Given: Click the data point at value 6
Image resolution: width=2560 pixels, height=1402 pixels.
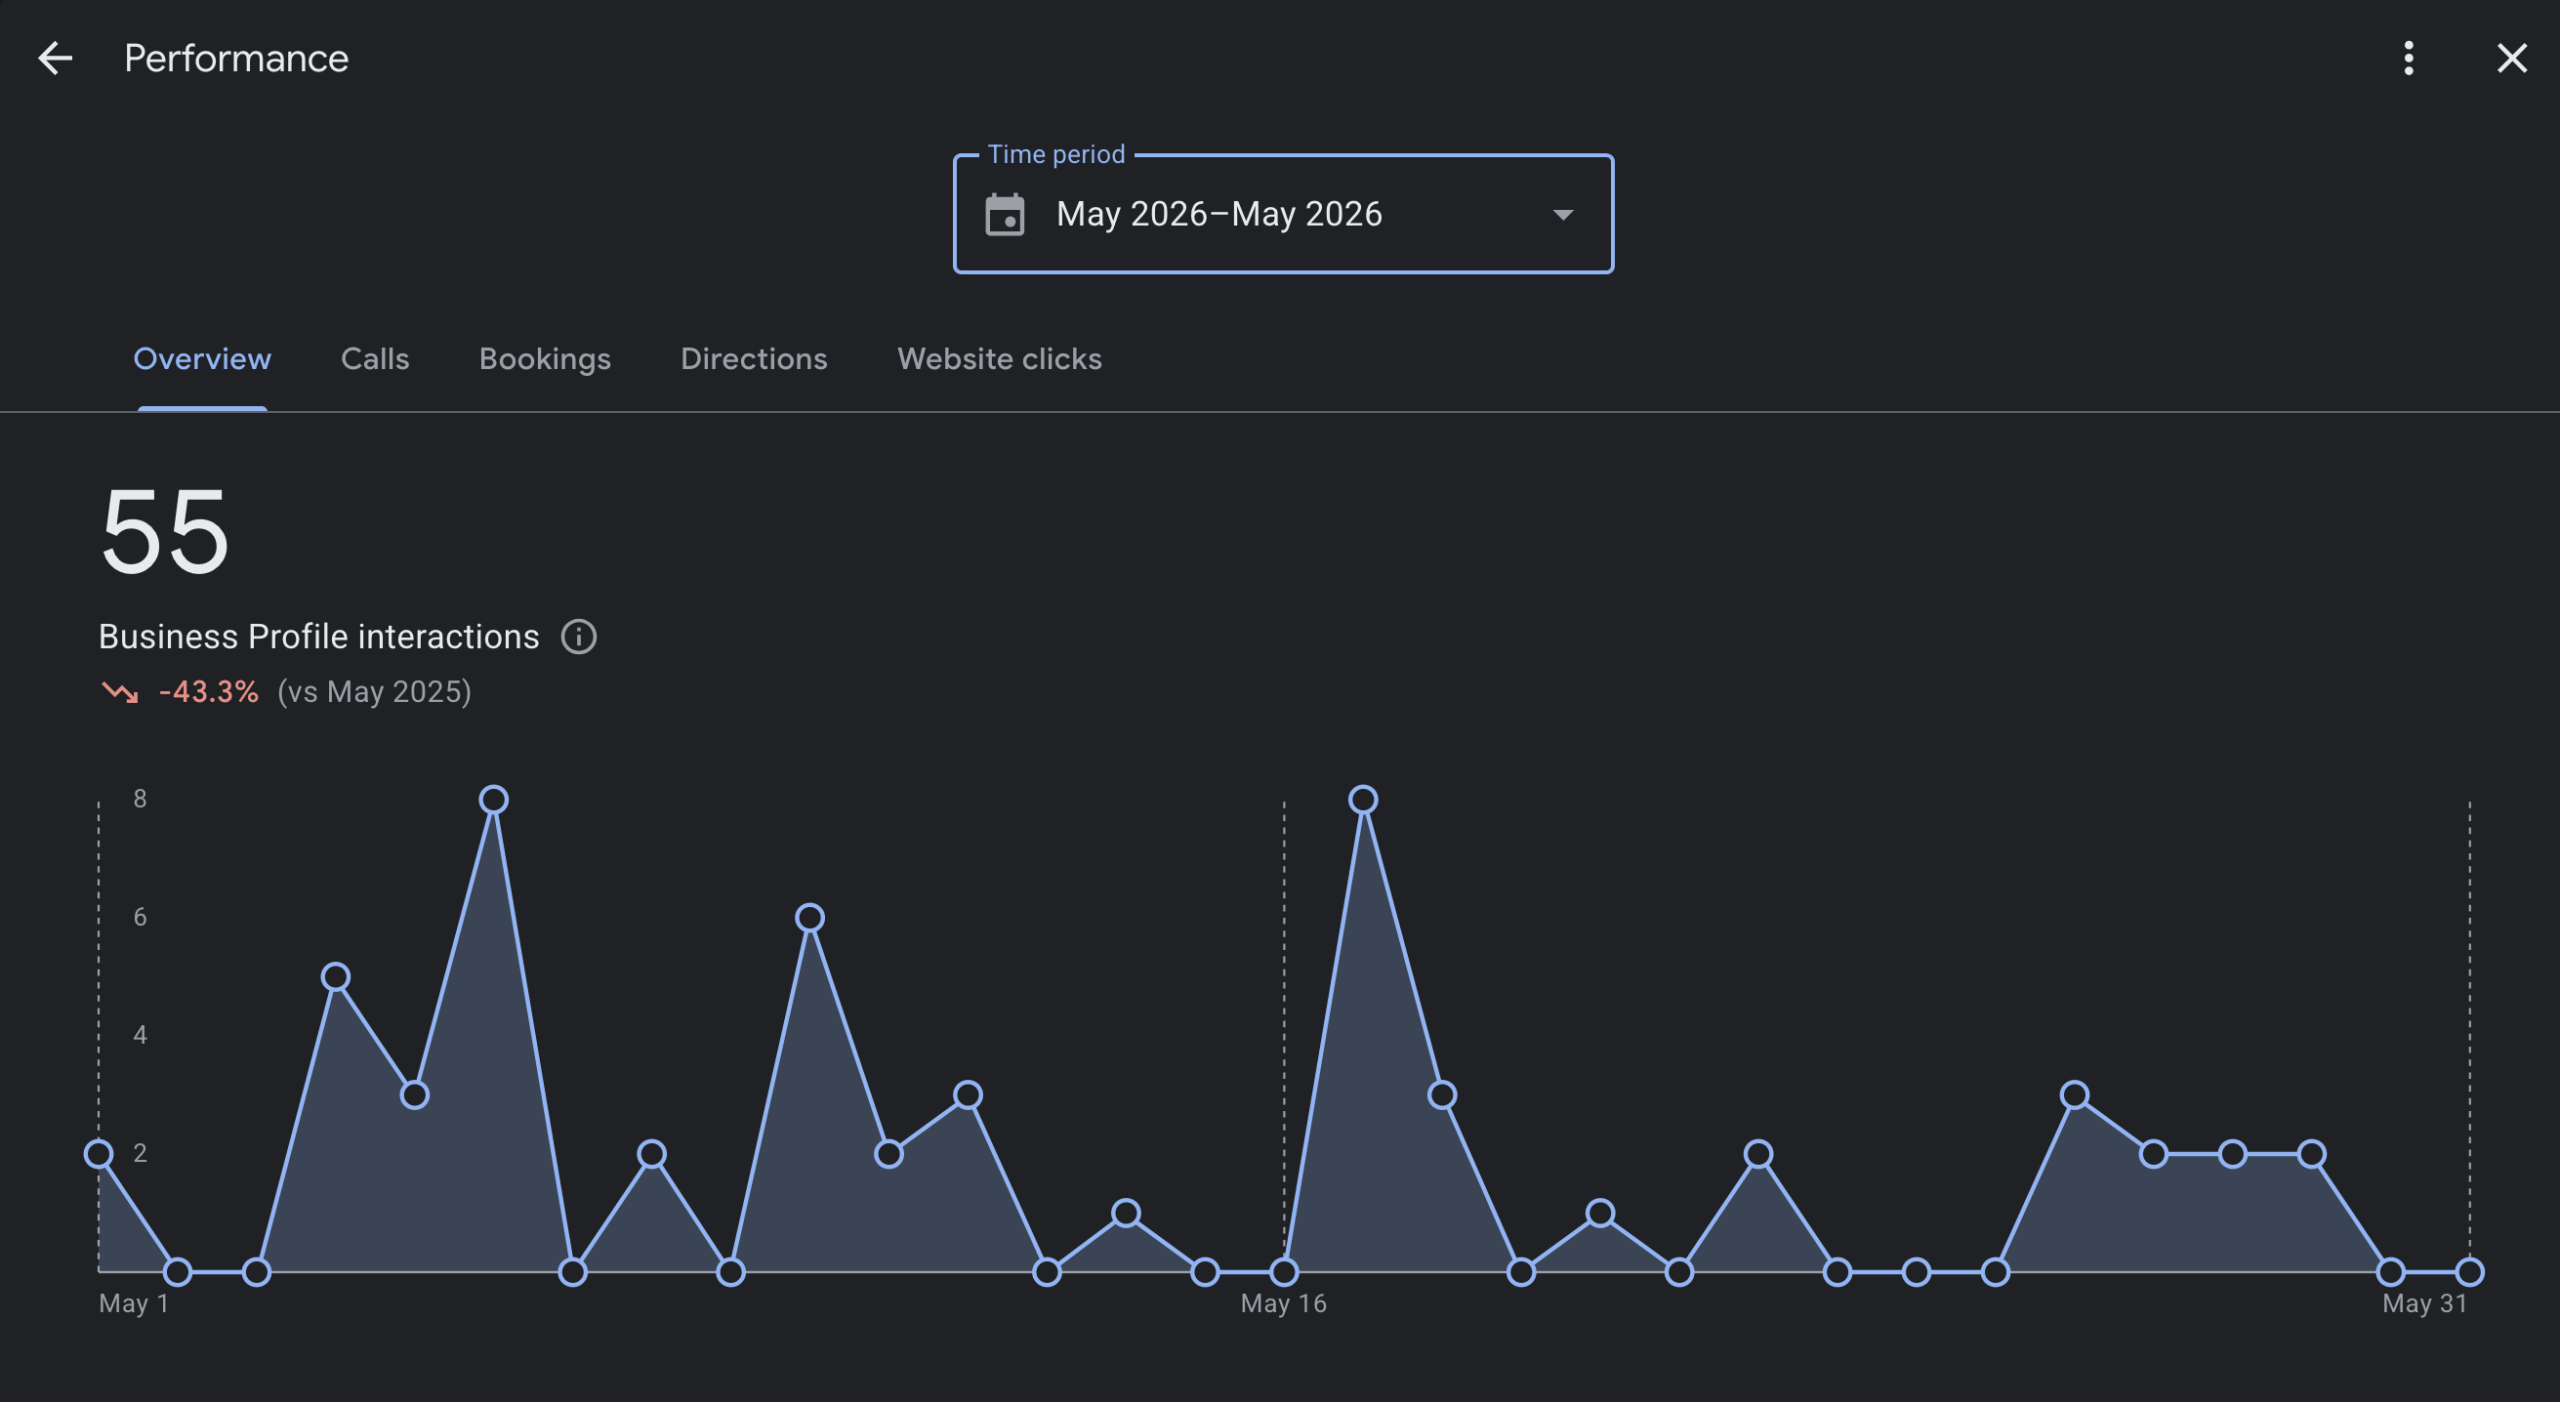Looking at the screenshot, I should click(810, 918).
